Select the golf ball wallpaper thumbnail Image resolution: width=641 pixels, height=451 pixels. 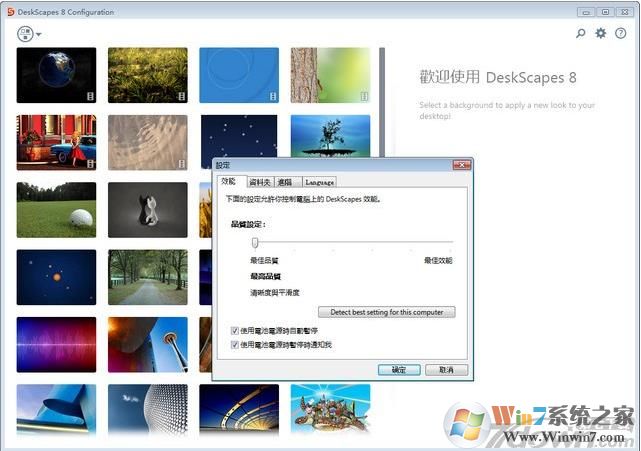click(x=56, y=209)
